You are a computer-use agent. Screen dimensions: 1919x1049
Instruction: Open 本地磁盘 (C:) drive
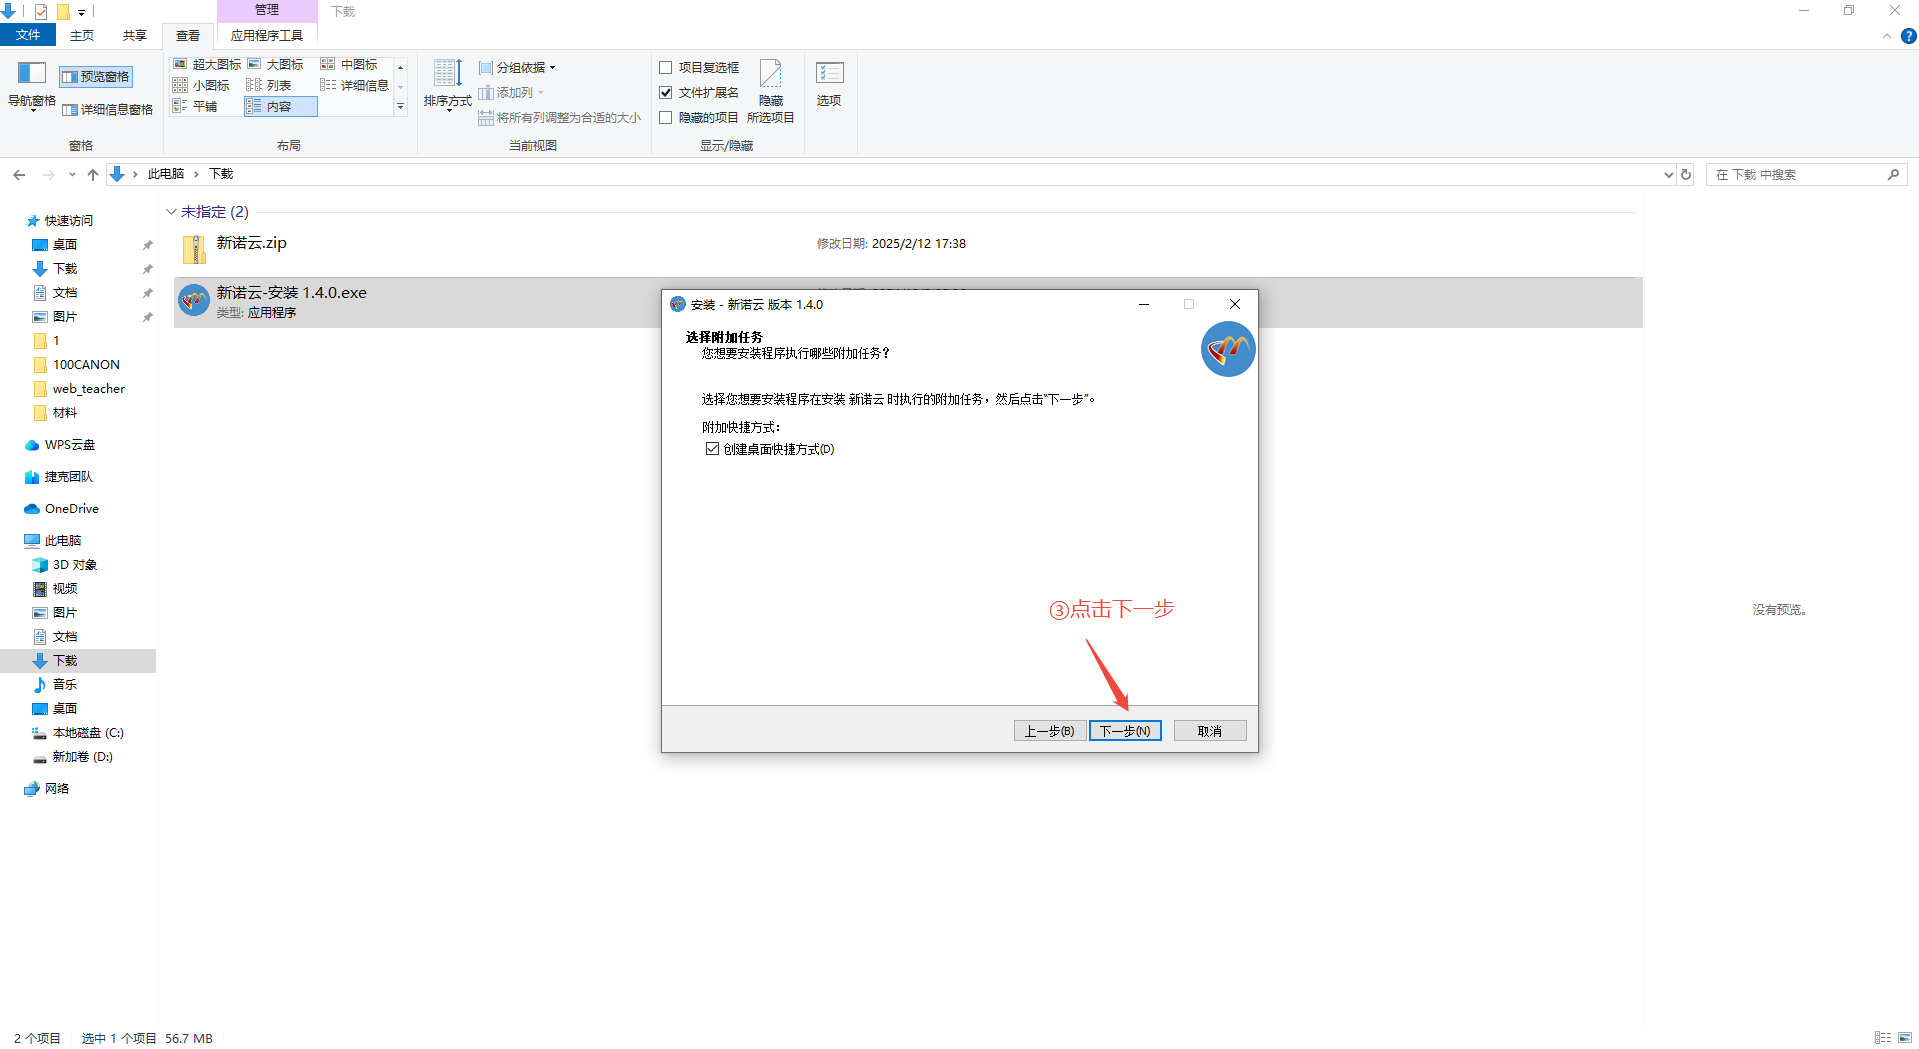tap(88, 733)
